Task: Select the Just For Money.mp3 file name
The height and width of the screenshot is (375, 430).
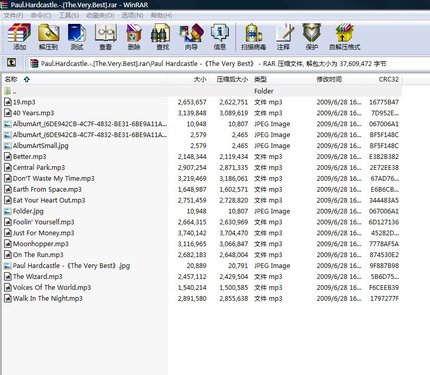Action: [x=44, y=233]
